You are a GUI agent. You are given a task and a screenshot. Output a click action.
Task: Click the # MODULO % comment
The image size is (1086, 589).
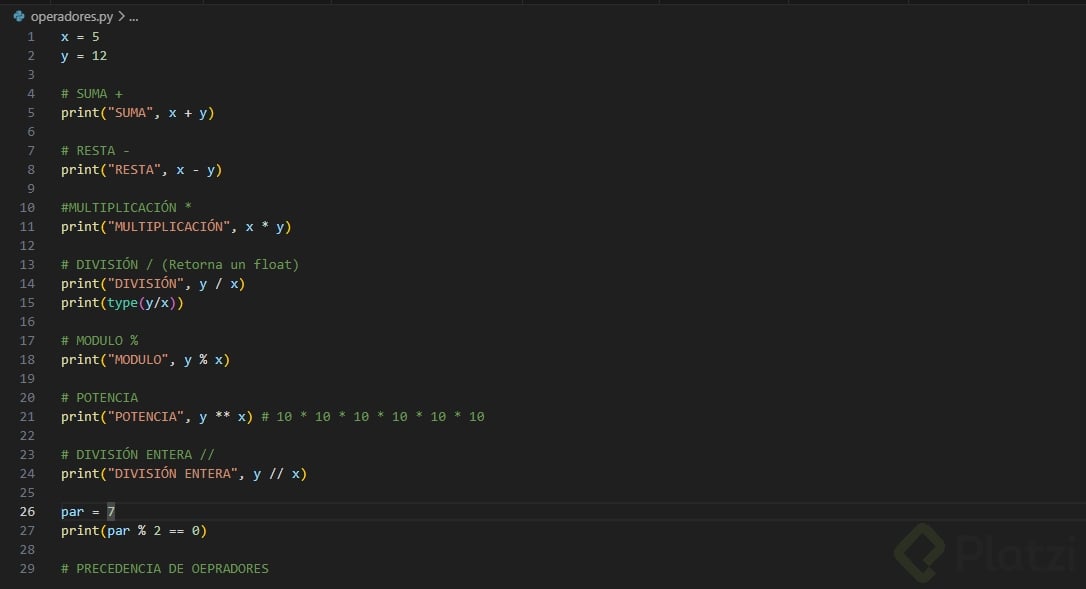99,341
